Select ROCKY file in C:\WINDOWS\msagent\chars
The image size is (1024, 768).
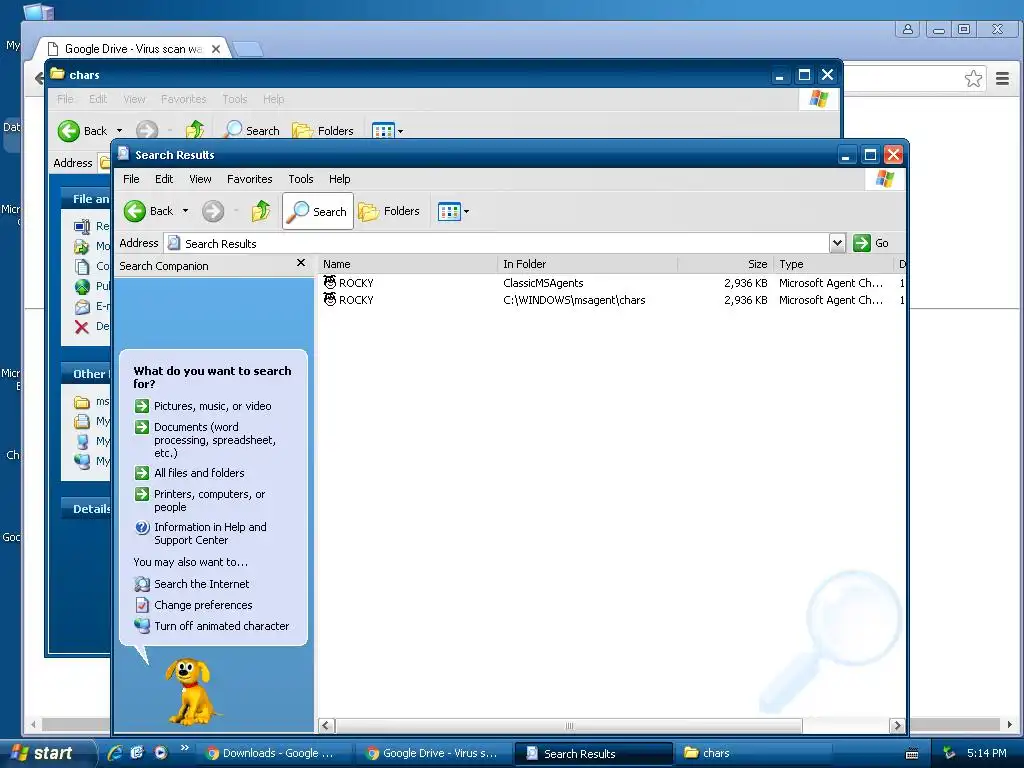pos(349,300)
